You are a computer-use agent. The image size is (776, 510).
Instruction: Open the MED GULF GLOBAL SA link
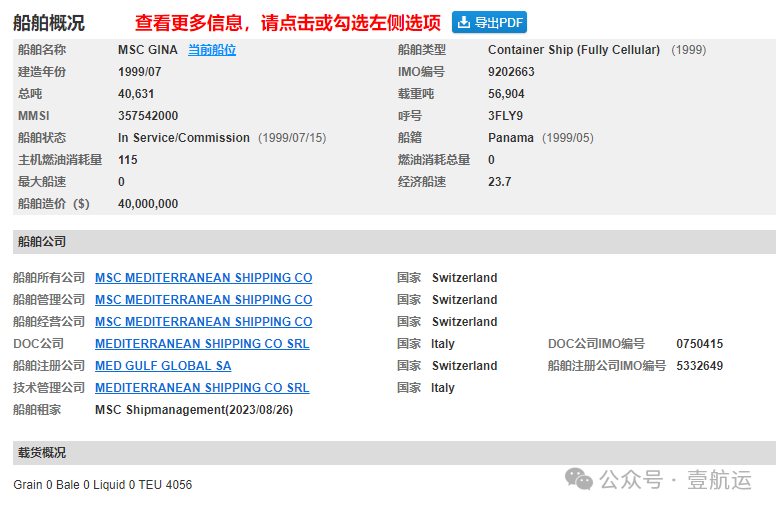(x=163, y=366)
